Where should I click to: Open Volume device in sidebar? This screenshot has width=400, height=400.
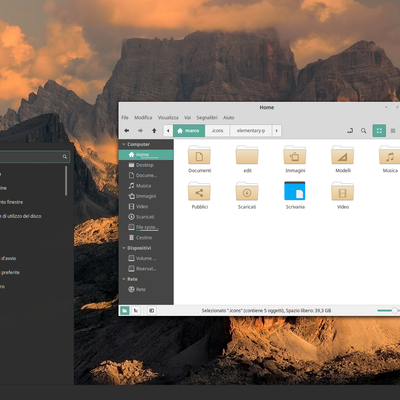tap(146, 258)
